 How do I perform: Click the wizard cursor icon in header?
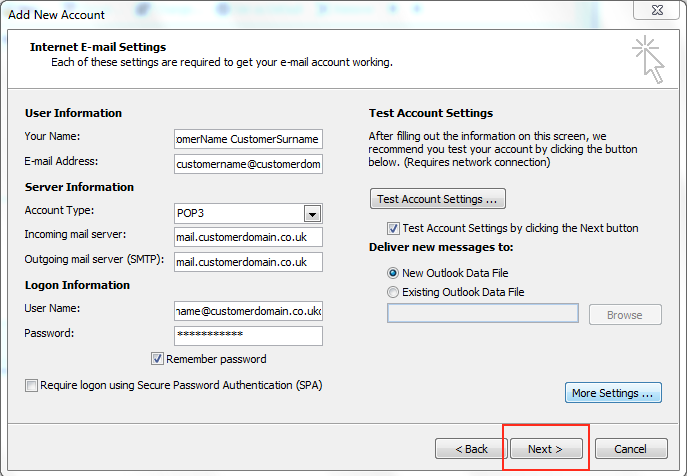coord(647,60)
